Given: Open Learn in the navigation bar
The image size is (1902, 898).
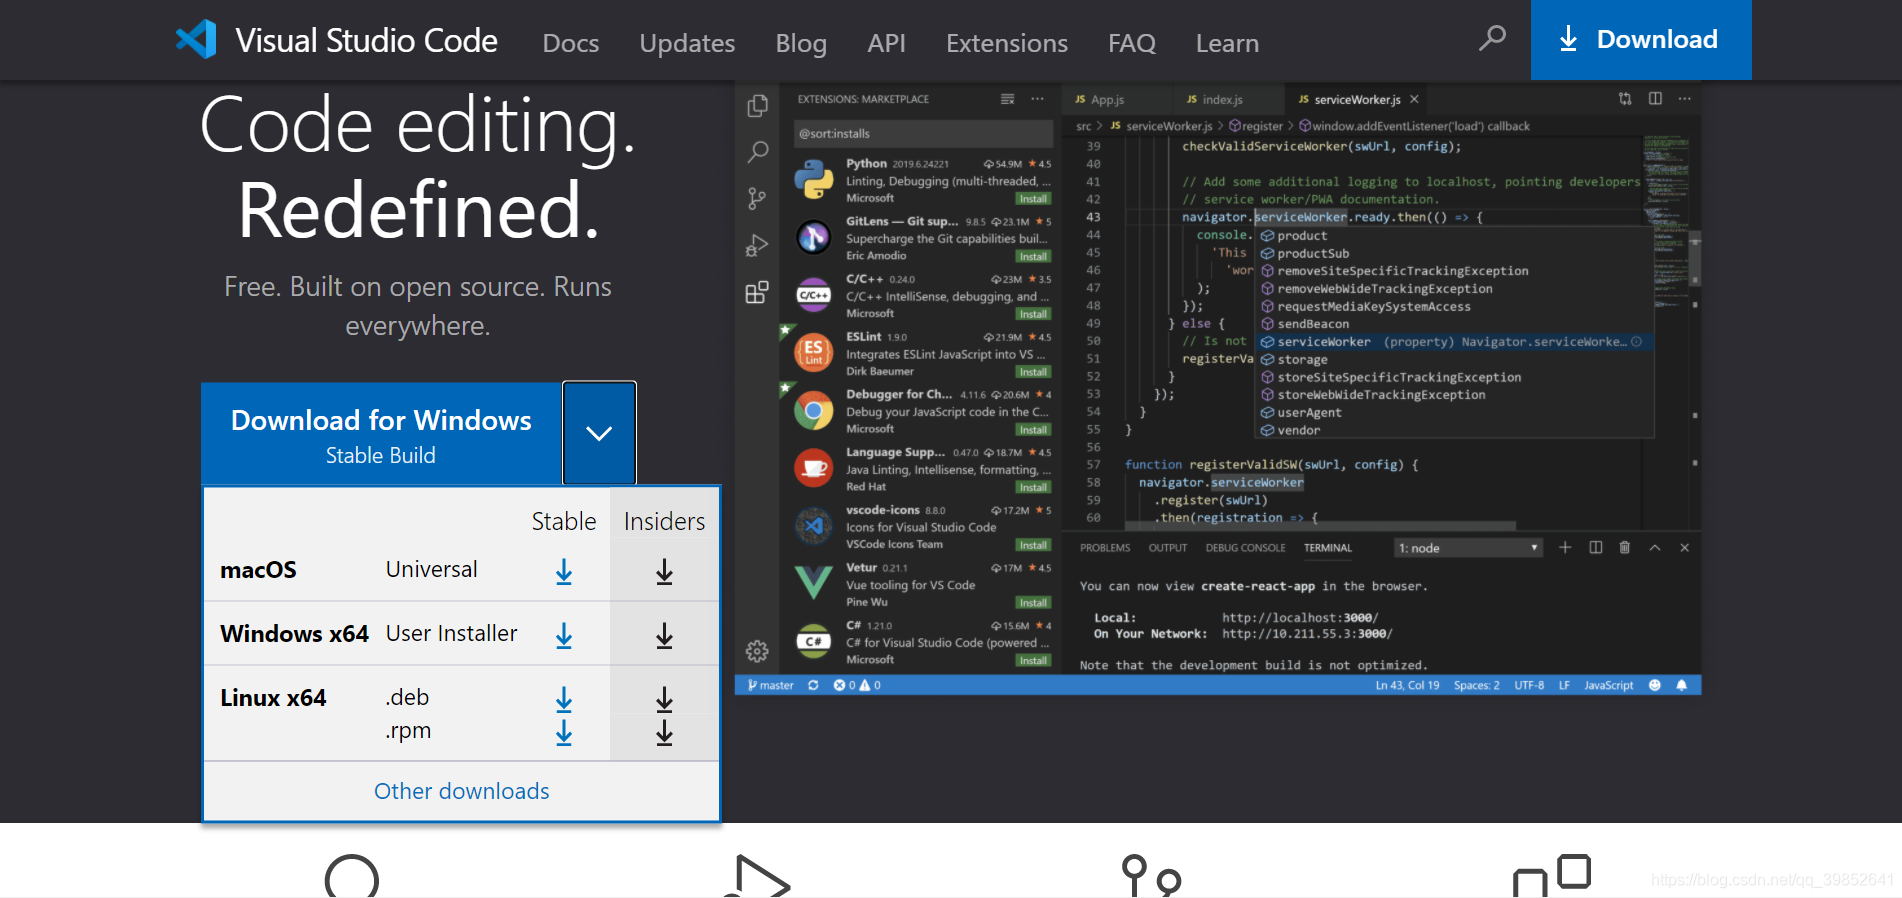Looking at the screenshot, I should [x=1227, y=43].
